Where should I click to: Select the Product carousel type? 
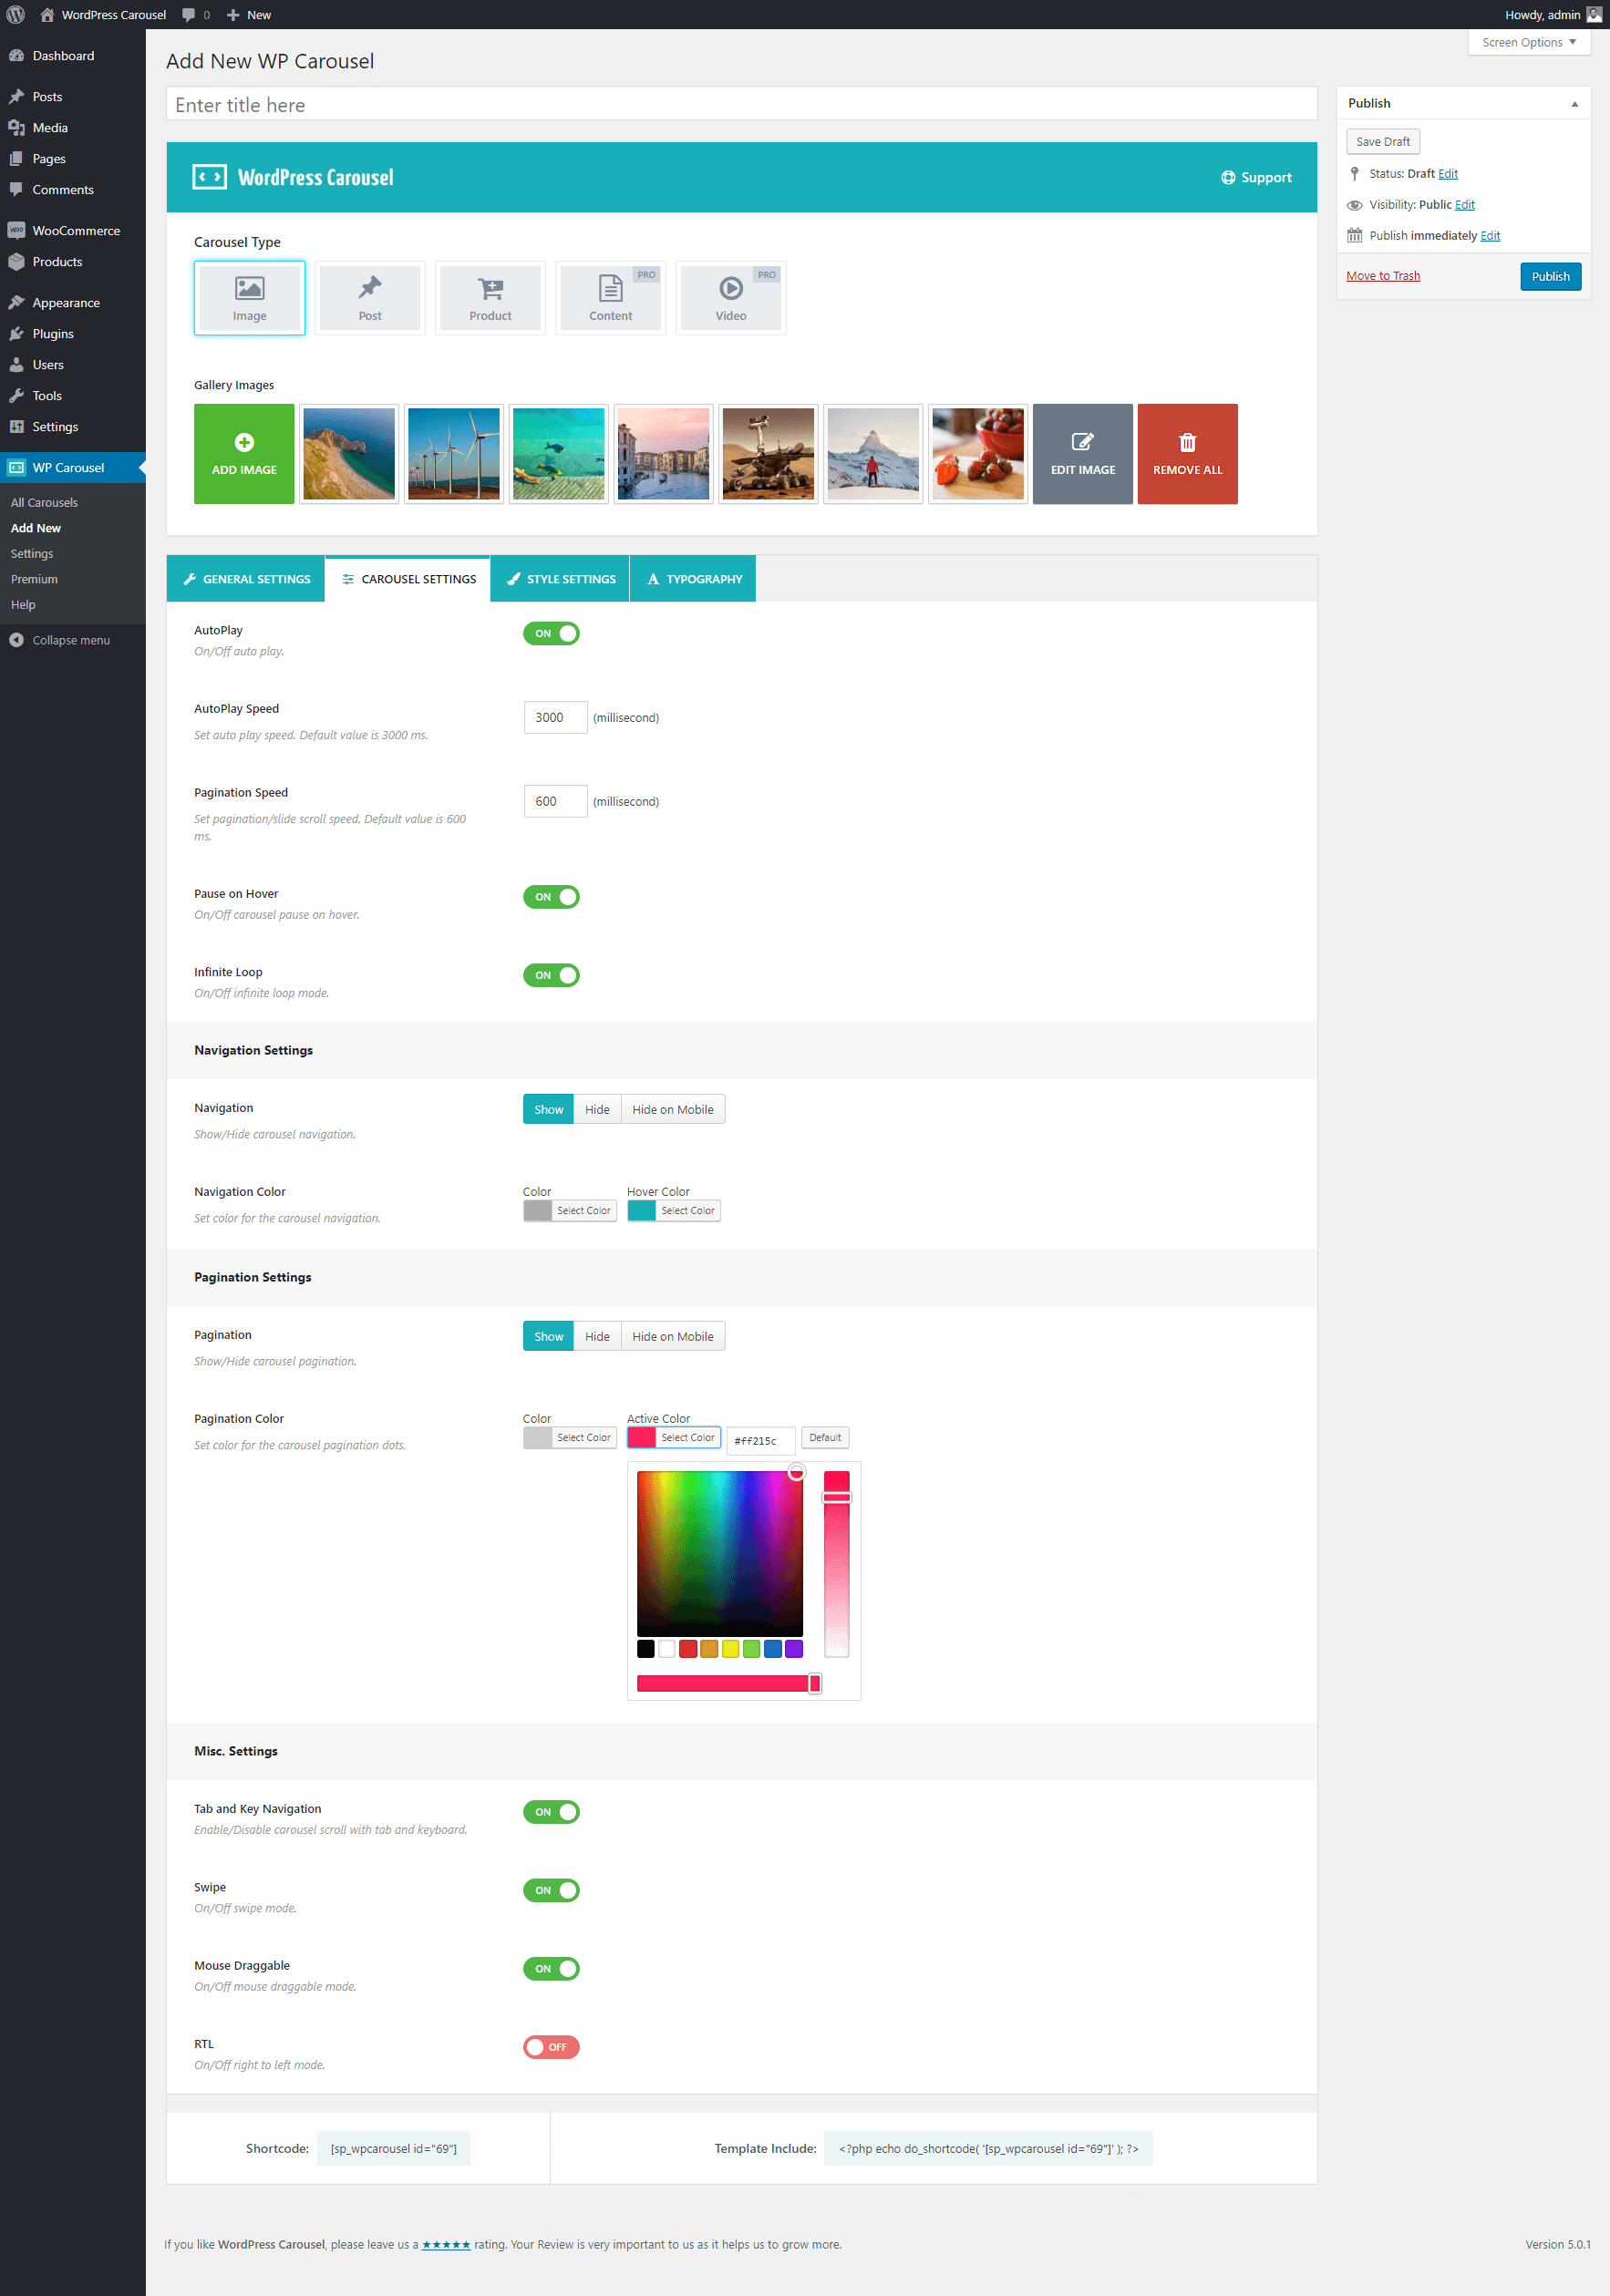point(490,298)
